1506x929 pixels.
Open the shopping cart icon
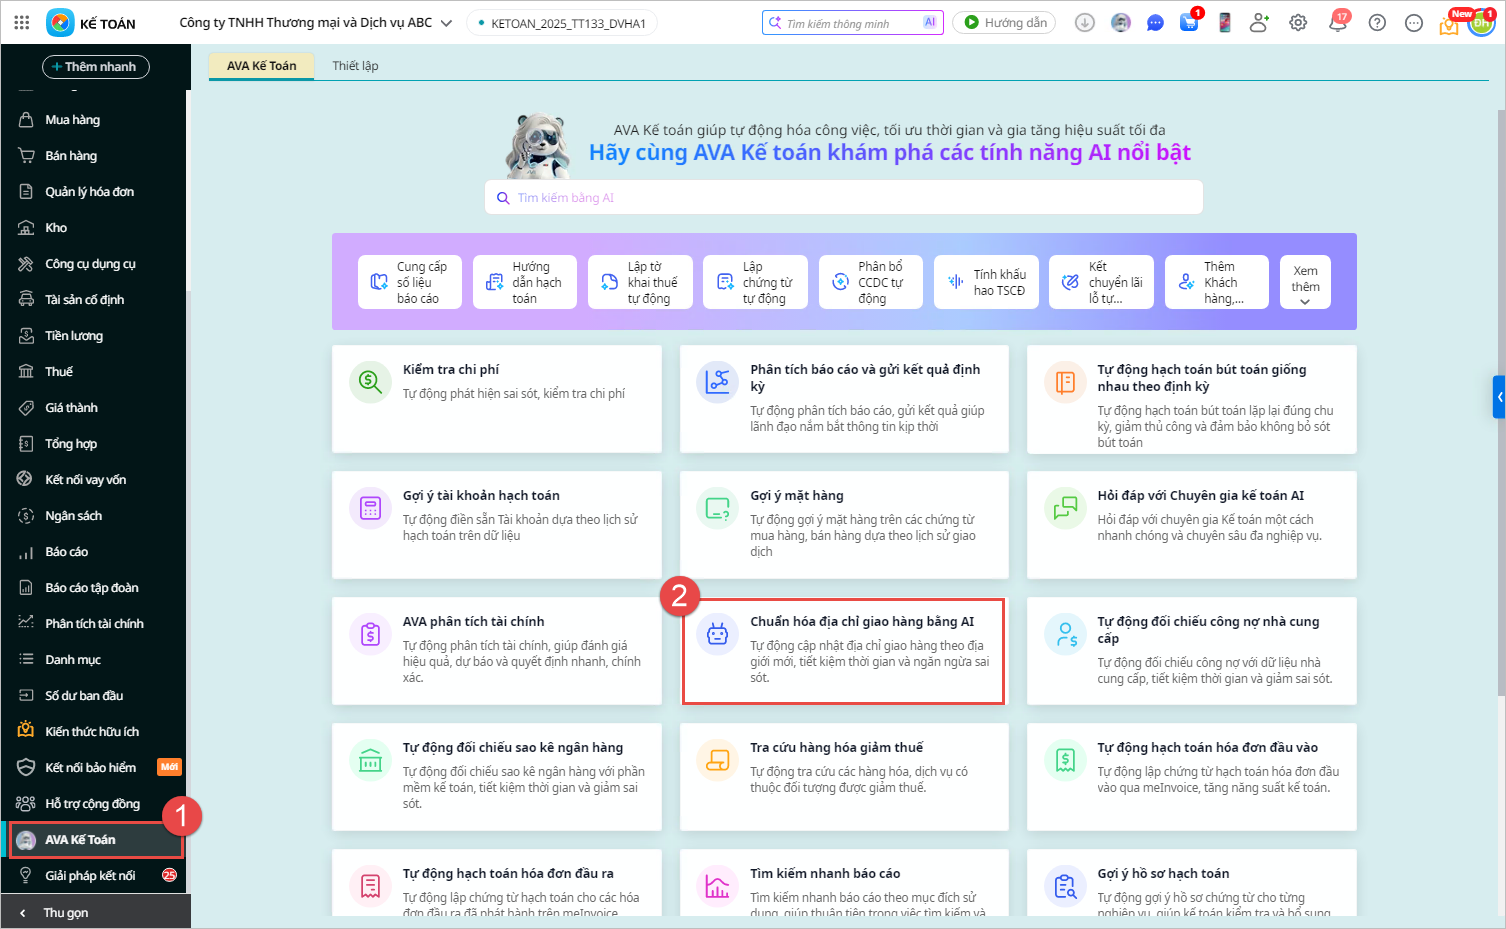coord(1190,22)
